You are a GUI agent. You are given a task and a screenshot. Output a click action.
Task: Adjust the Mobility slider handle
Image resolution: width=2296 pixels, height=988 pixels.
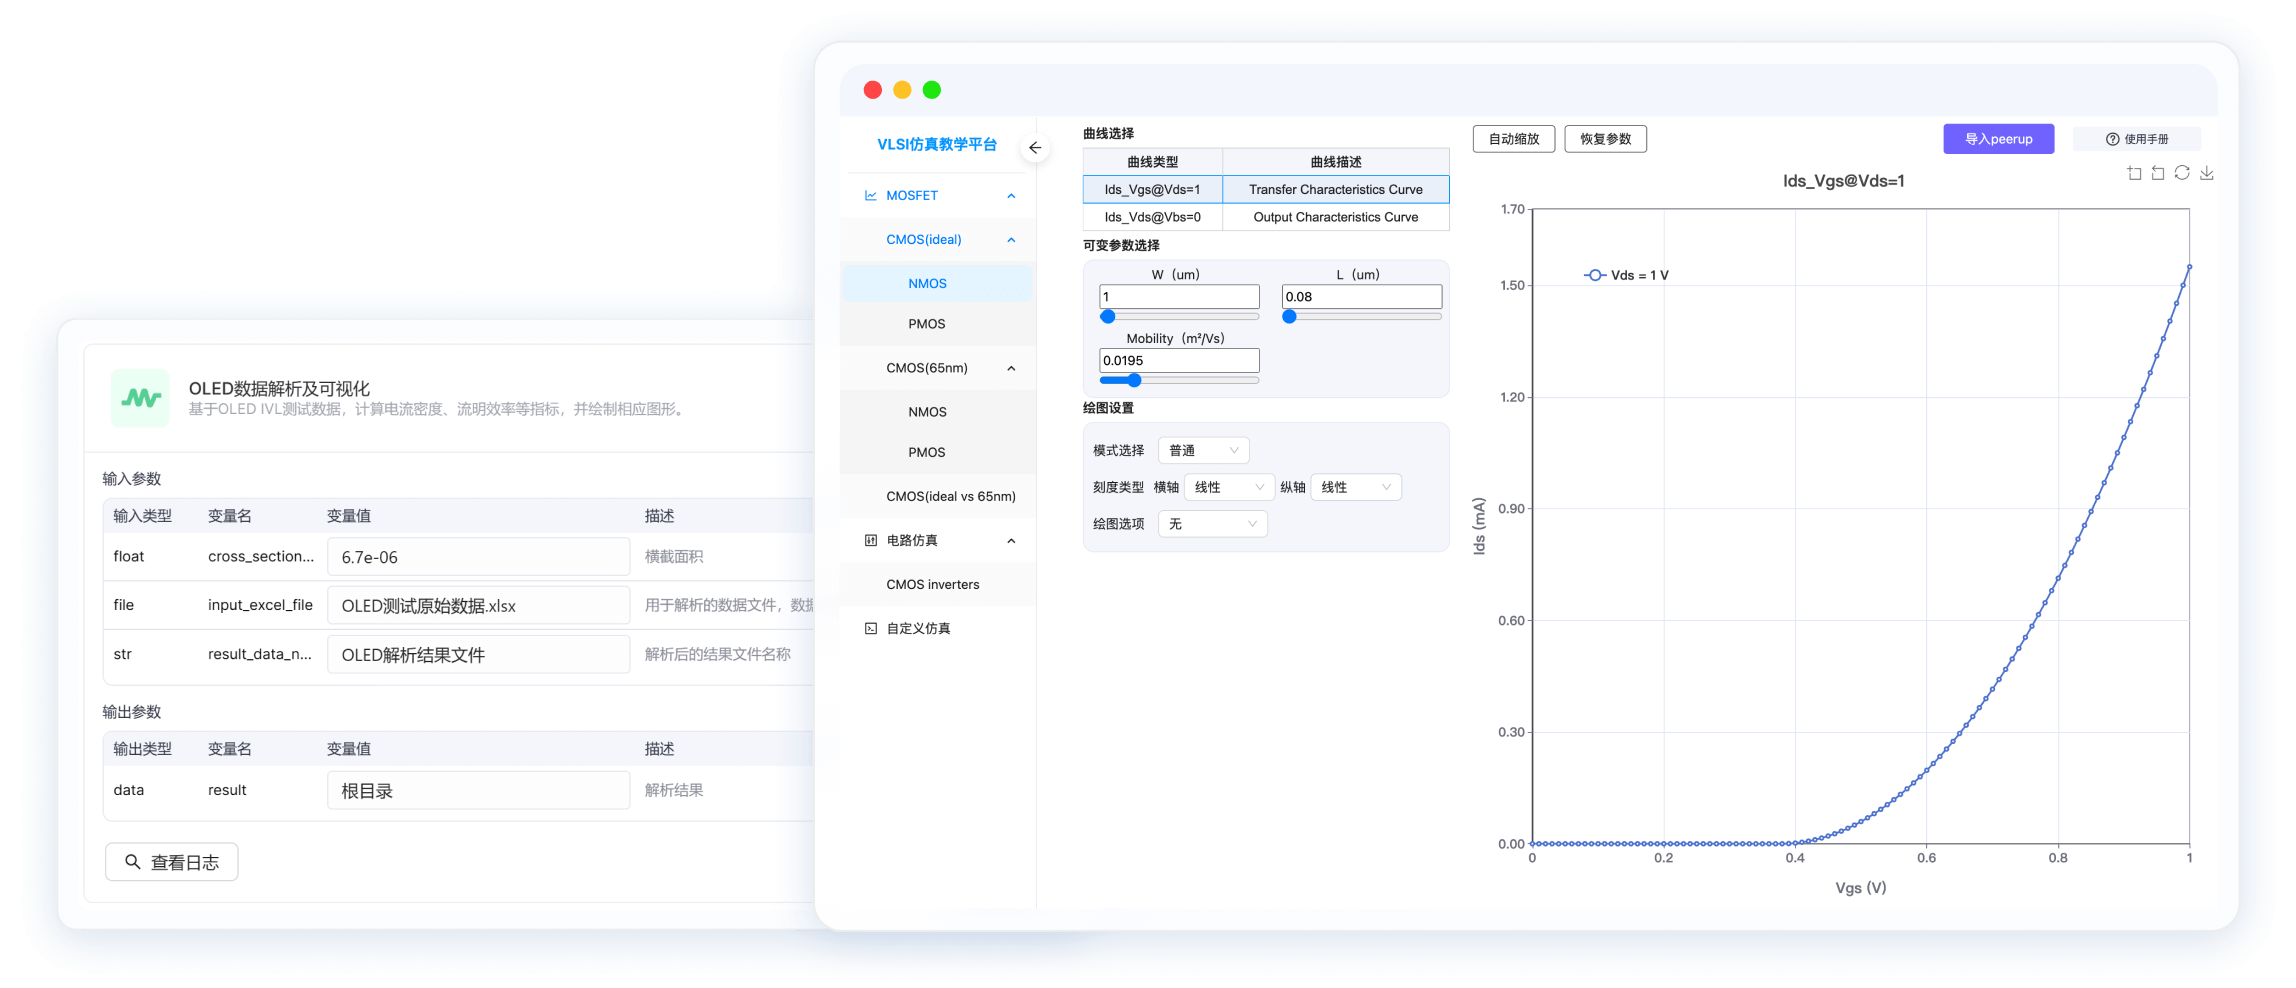[1134, 381]
